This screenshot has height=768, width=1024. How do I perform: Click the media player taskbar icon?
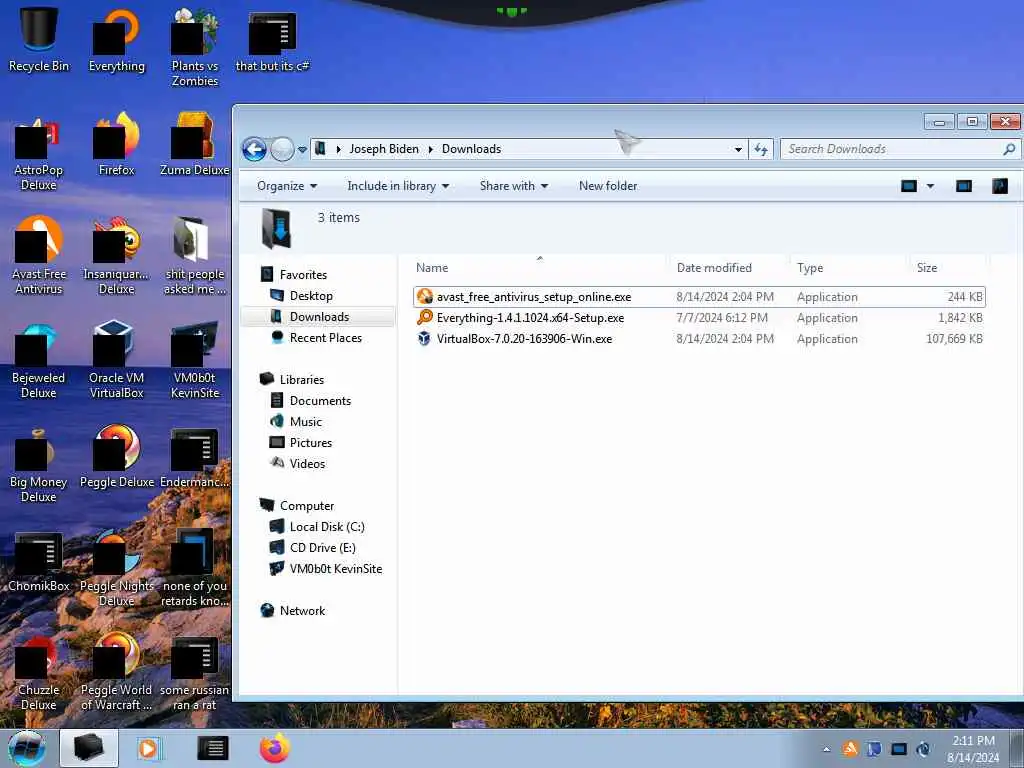coord(148,748)
